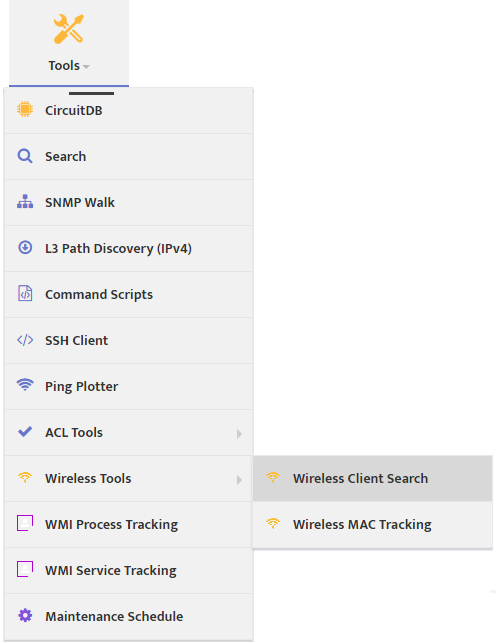This screenshot has width=496, height=644.
Task: Click the L3 Path Discovery download-circle icon
Action: click(25, 248)
